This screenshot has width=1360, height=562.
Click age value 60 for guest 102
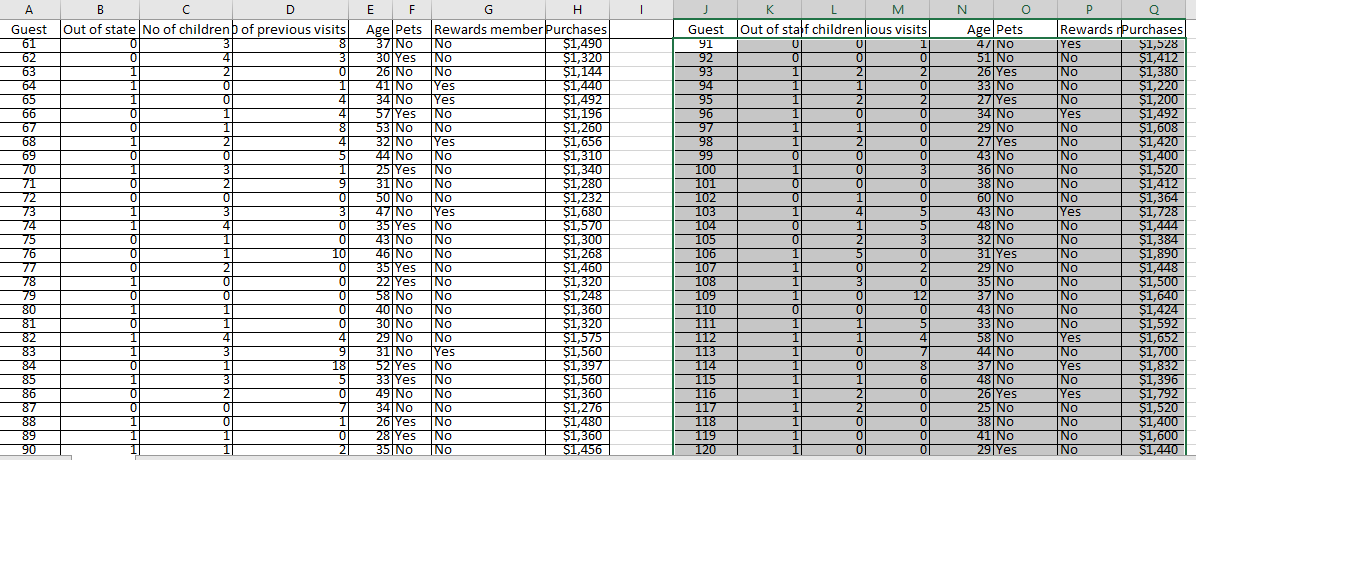[961, 198]
